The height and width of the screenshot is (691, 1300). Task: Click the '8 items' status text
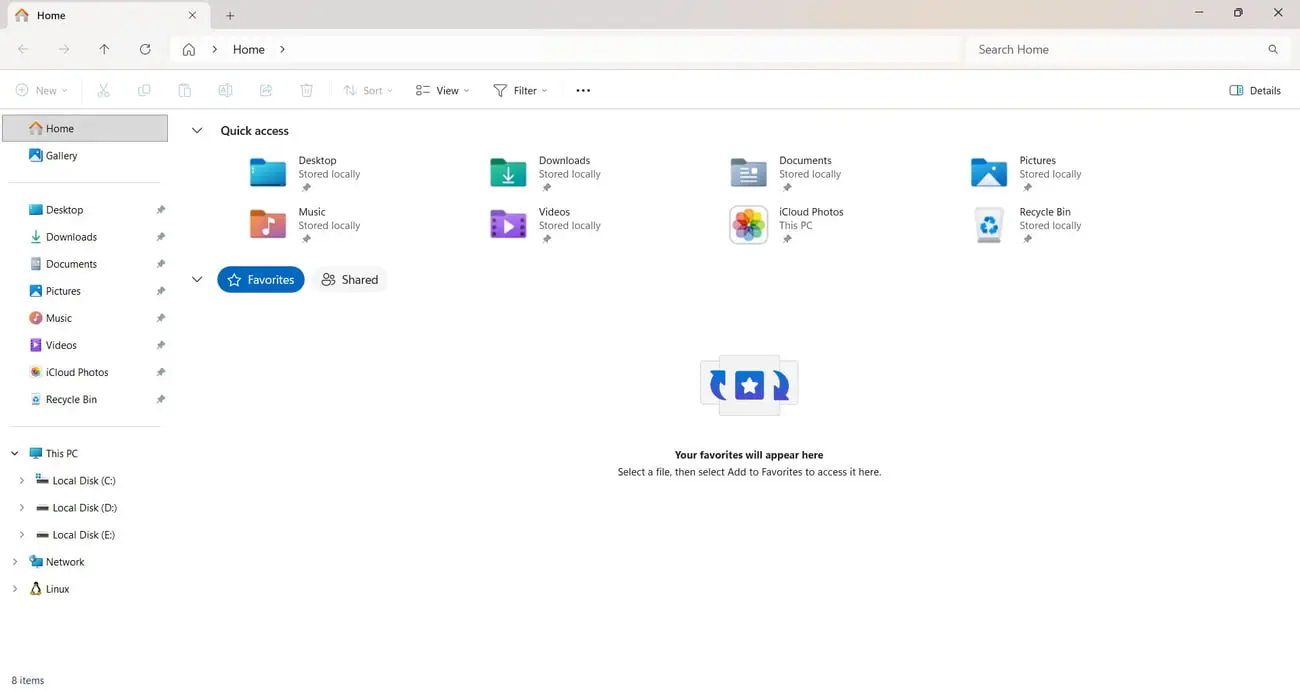[28, 680]
